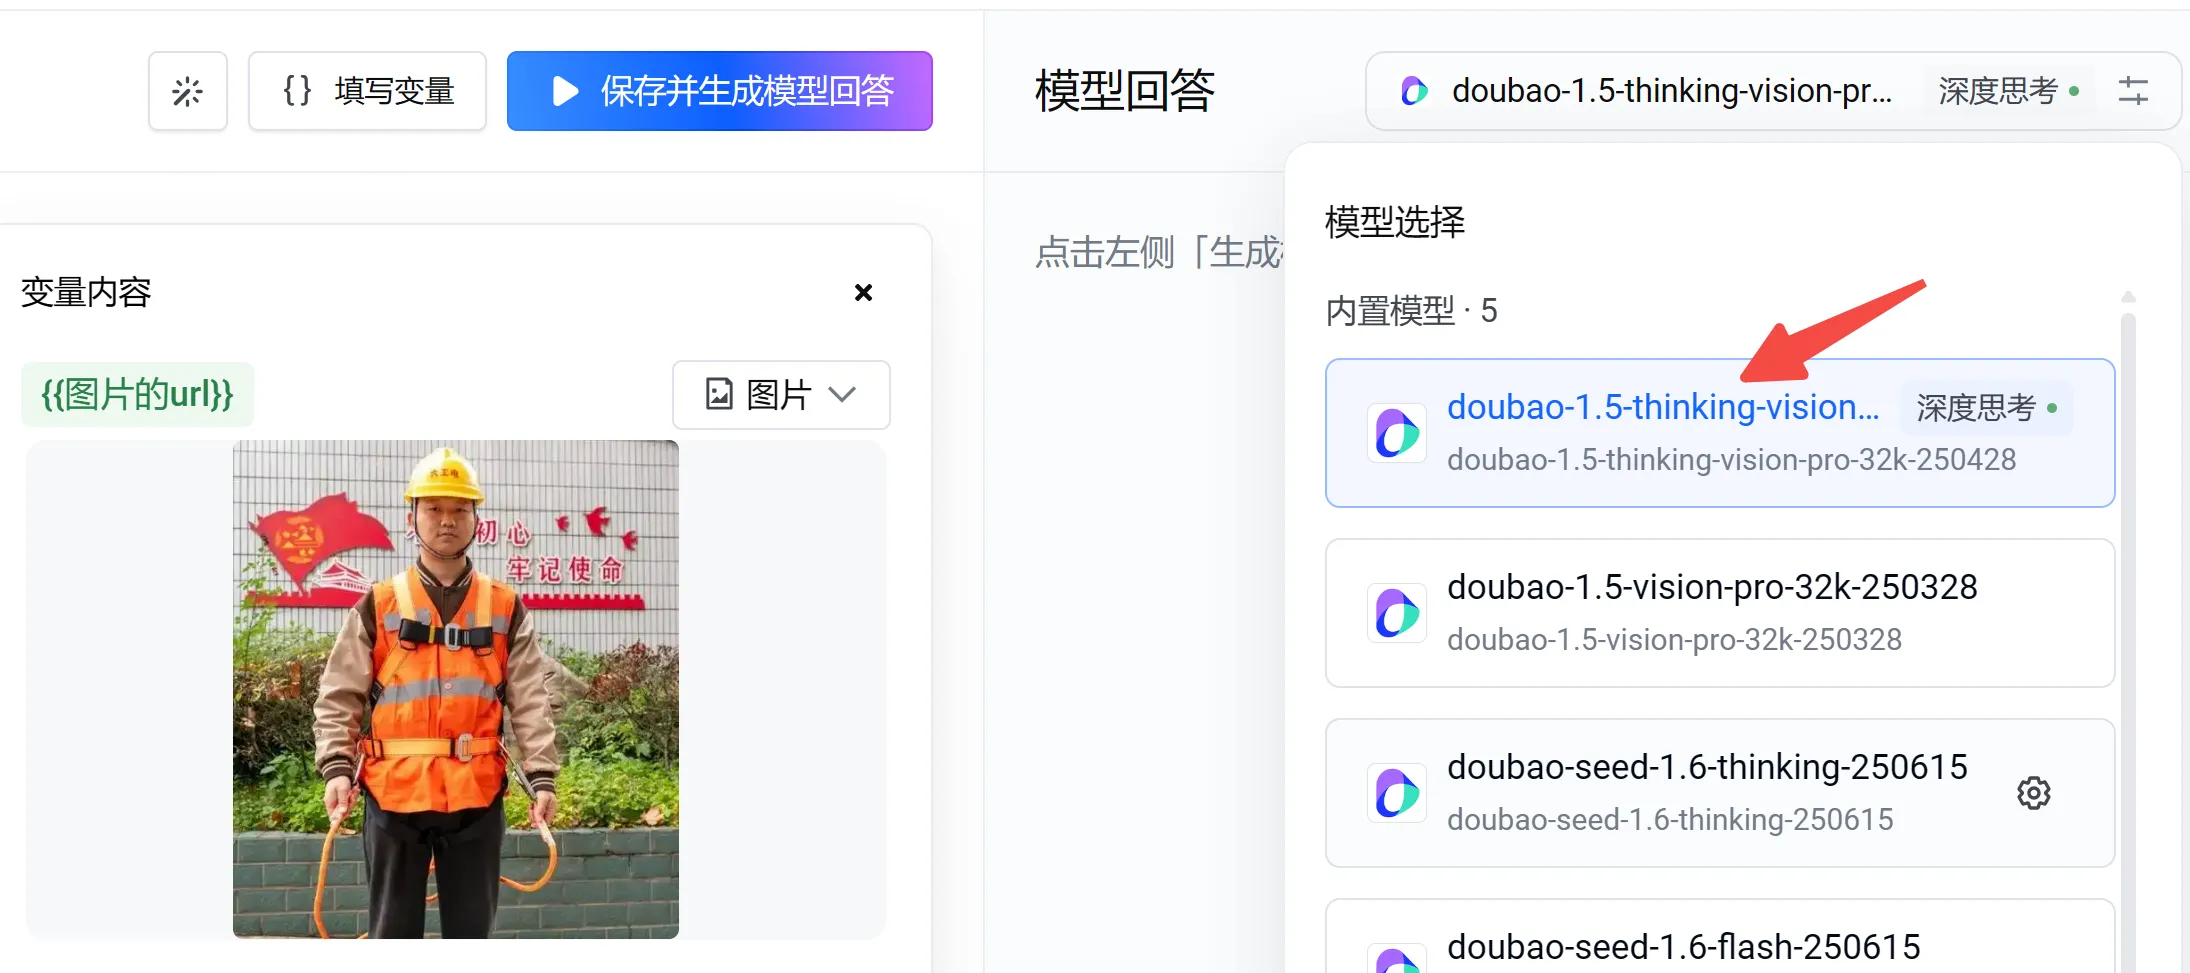Toggle 深度思考 in the top model bar

coord(2009,91)
